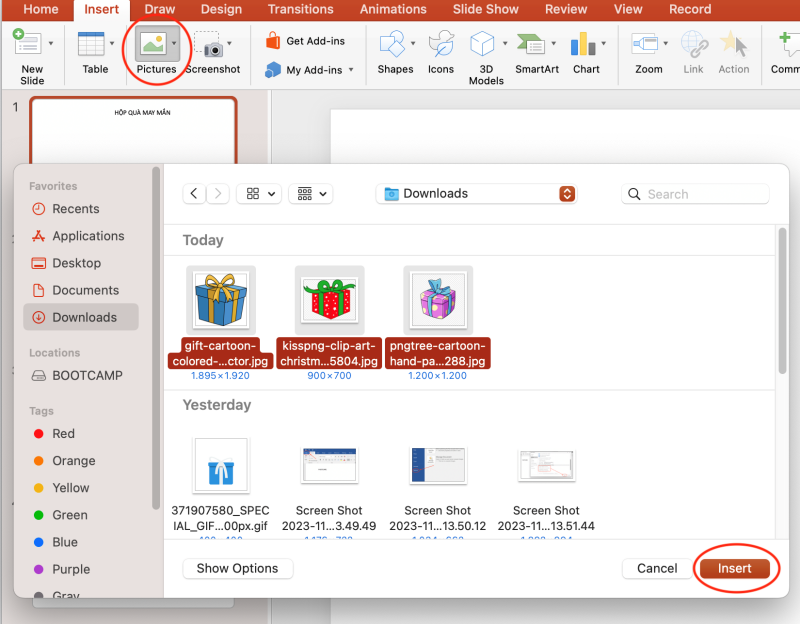Click the back navigation arrow in dialog
800x624 pixels.
click(194, 193)
